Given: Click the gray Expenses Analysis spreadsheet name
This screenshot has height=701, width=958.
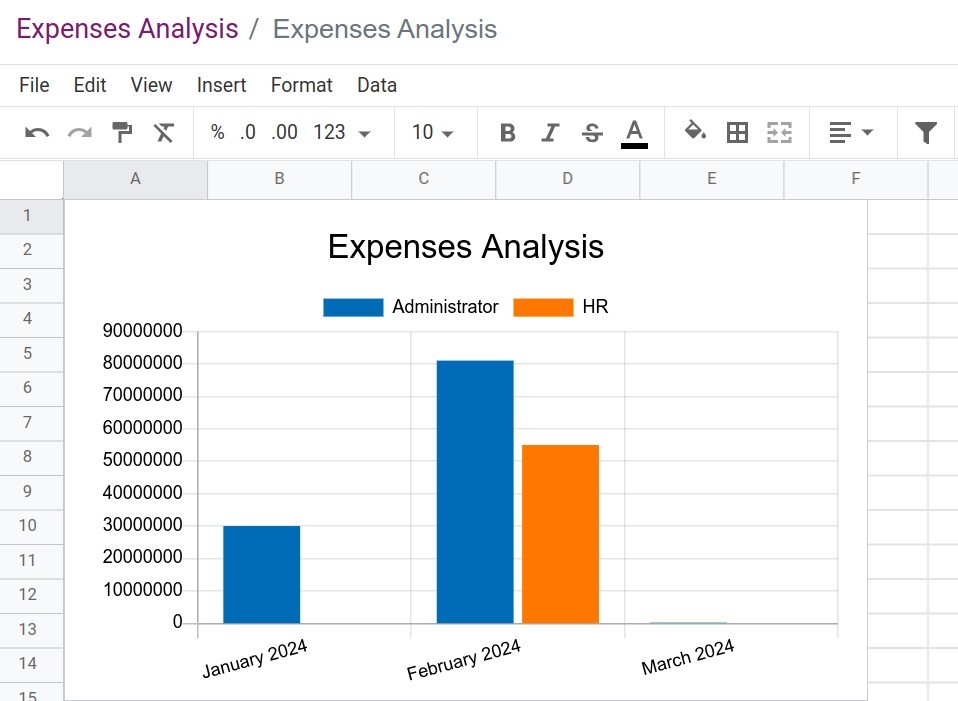Looking at the screenshot, I should tap(385, 29).
